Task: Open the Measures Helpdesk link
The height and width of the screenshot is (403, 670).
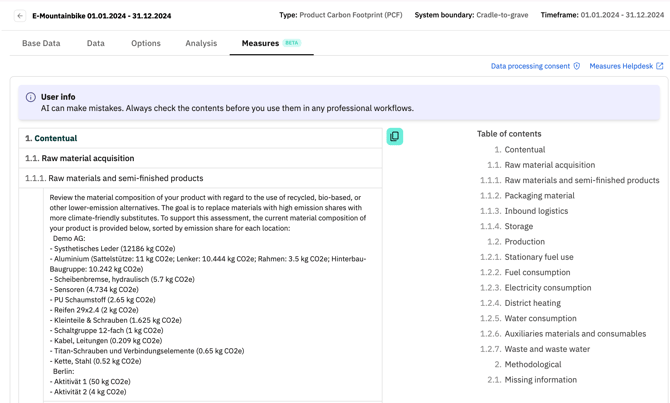Action: pyautogui.click(x=620, y=66)
